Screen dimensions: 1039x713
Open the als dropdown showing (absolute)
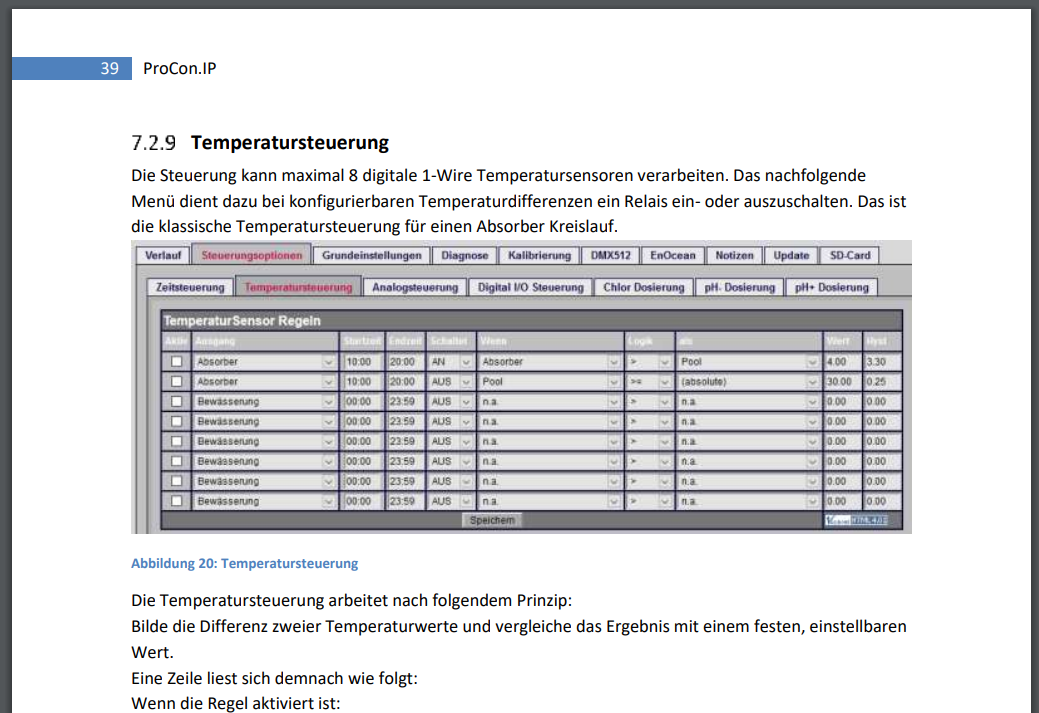click(749, 382)
